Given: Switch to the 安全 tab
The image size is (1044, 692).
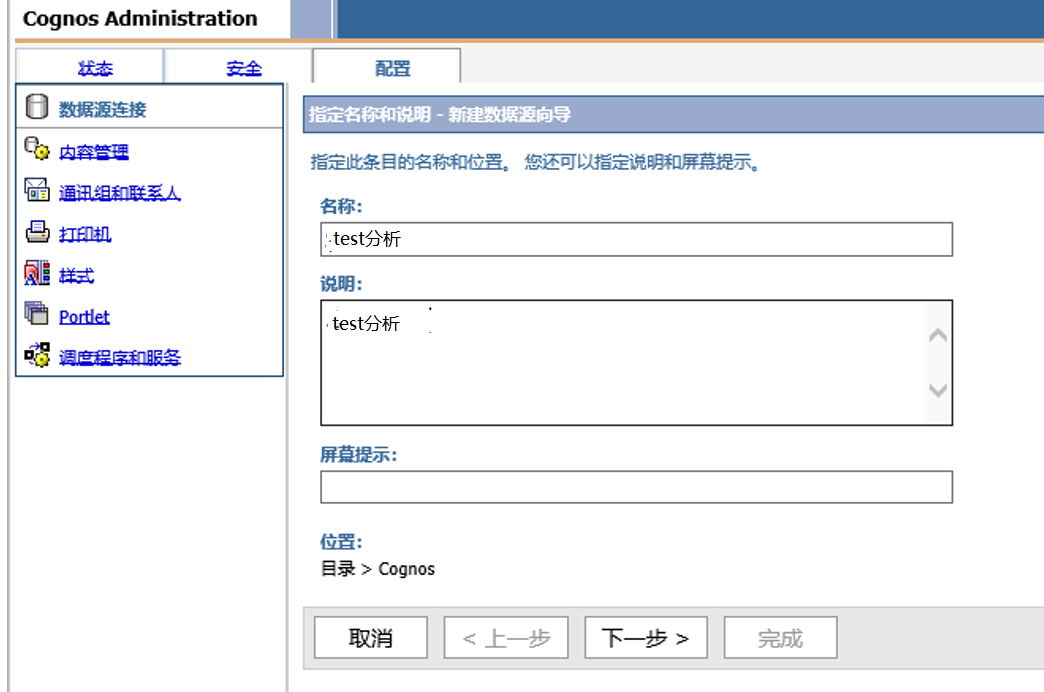Looking at the screenshot, I should (x=242, y=67).
